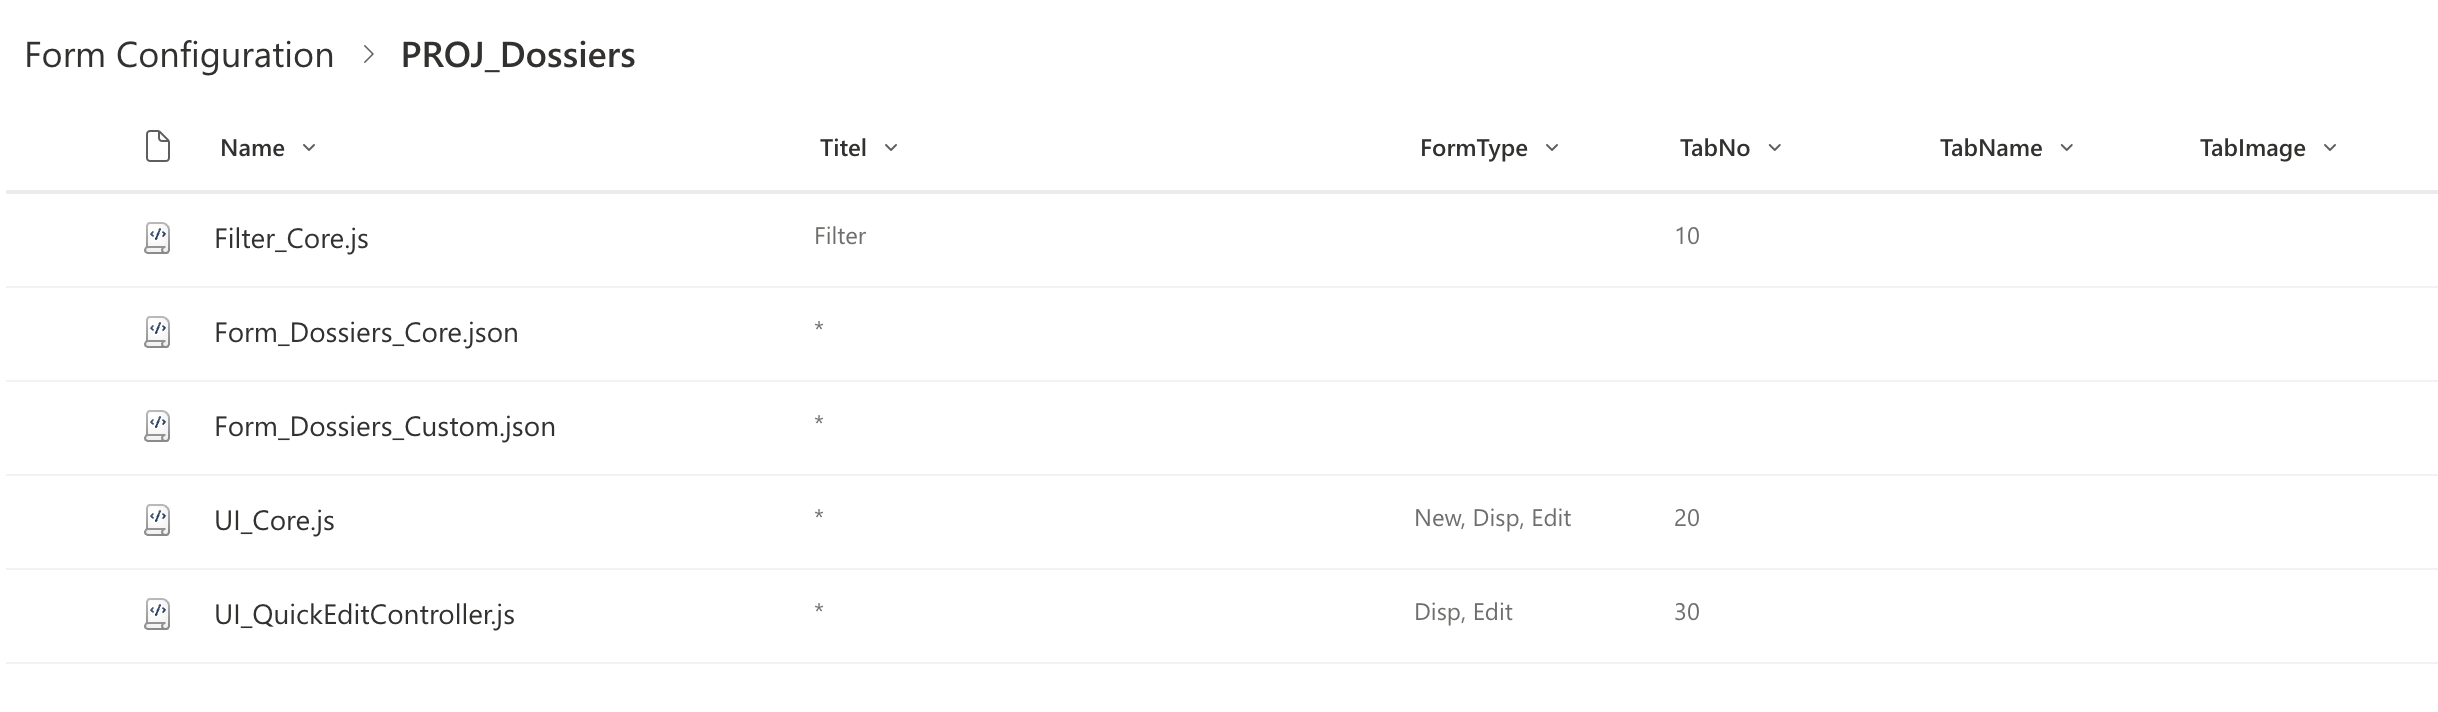
Task: Open Form_Dossiers_Core.json file
Action: [x=366, y=333]
